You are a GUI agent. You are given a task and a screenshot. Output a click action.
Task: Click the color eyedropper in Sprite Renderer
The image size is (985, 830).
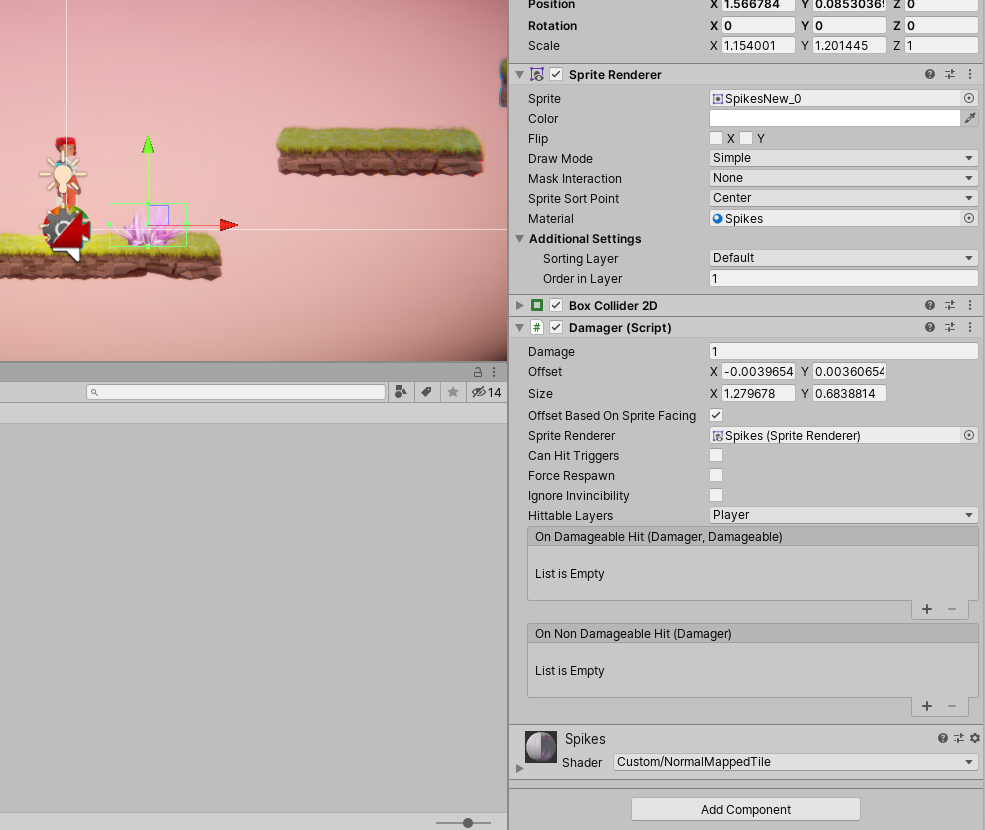coord(969,118)
